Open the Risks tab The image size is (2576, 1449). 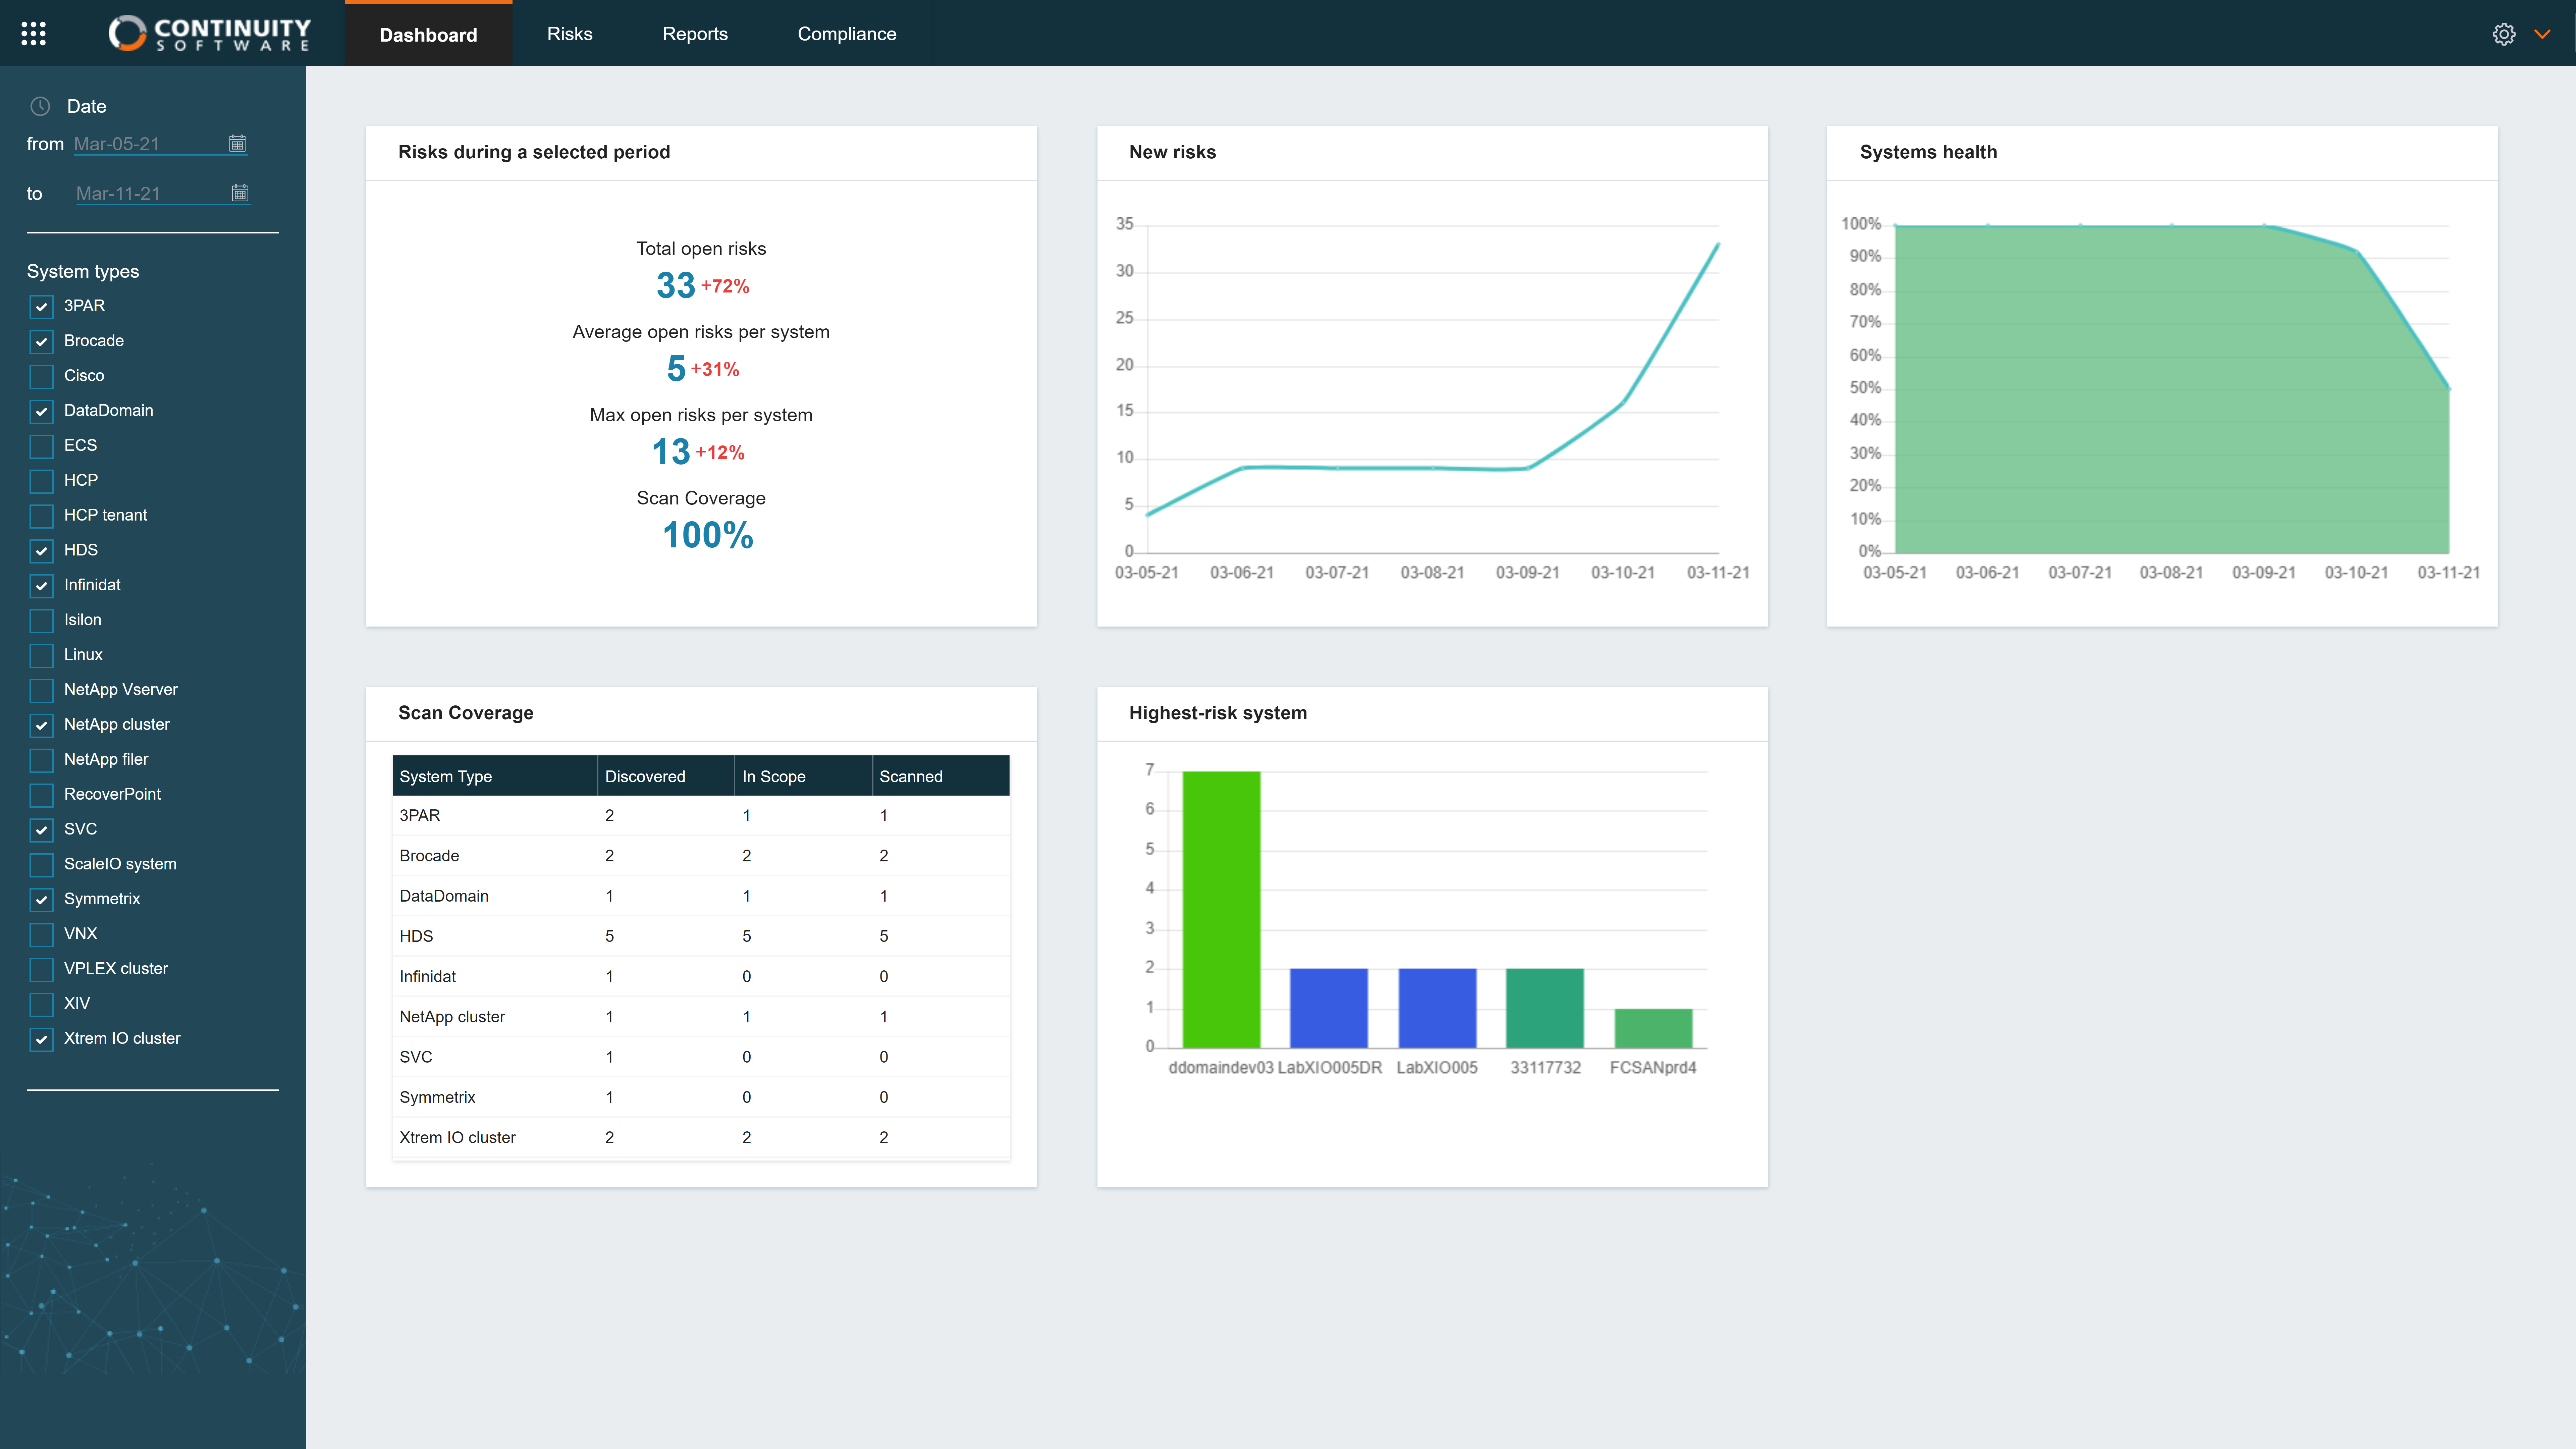pyautogui.click(x=570, y=34)
